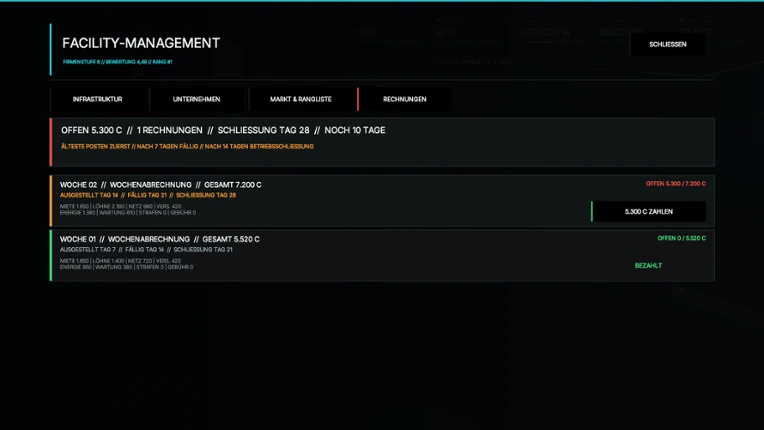Click the Facility-Management title

(x=141, y=43)
